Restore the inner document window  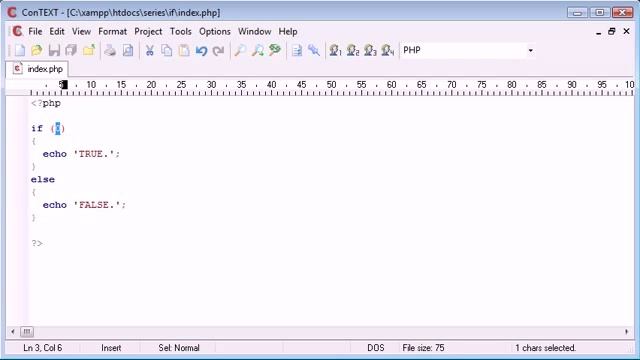611,31
